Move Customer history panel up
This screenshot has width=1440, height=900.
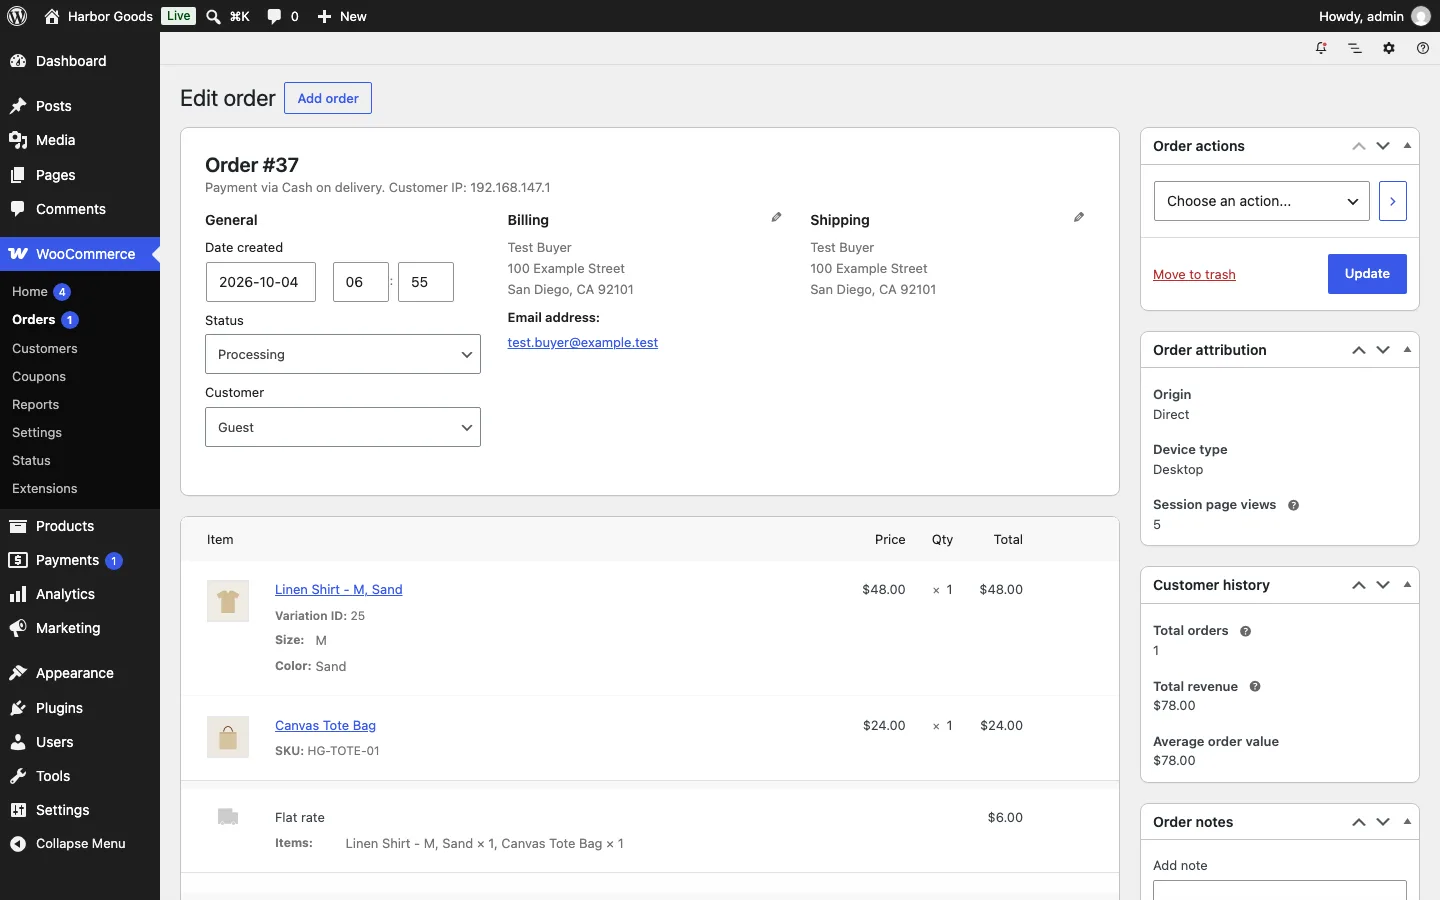click(1359, 585)
